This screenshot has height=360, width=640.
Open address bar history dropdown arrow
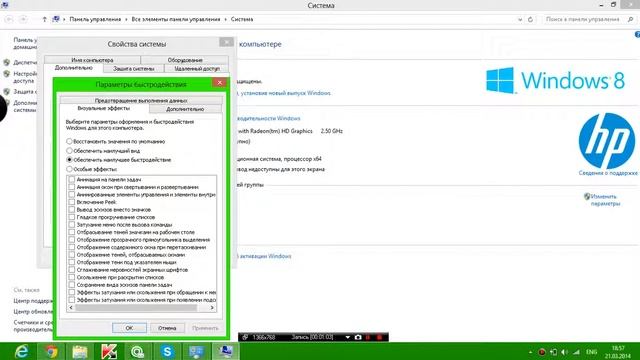tap(520, 19)
